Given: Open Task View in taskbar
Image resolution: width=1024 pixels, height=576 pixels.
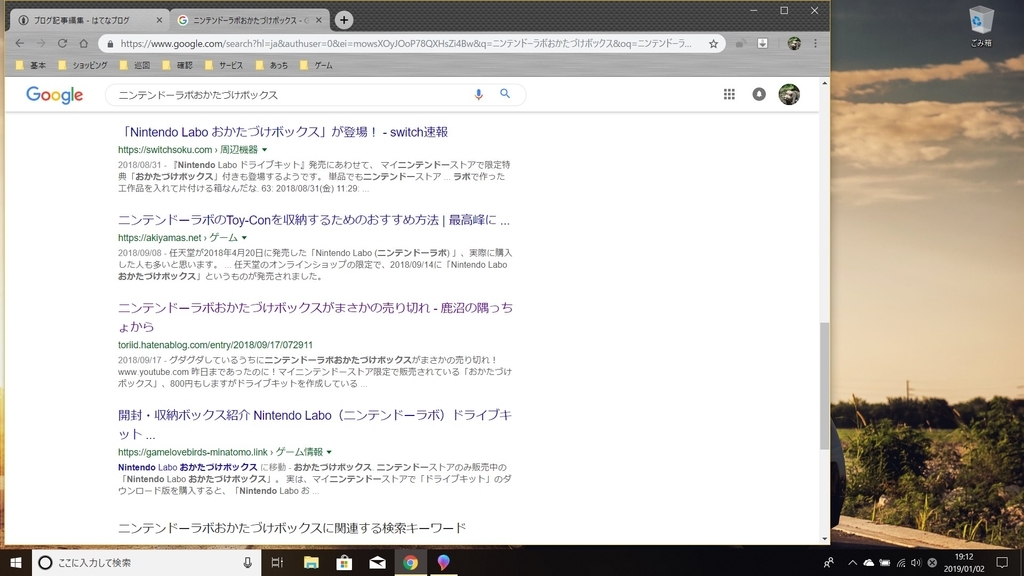Looking at the screenshot, I should [277, 562].
